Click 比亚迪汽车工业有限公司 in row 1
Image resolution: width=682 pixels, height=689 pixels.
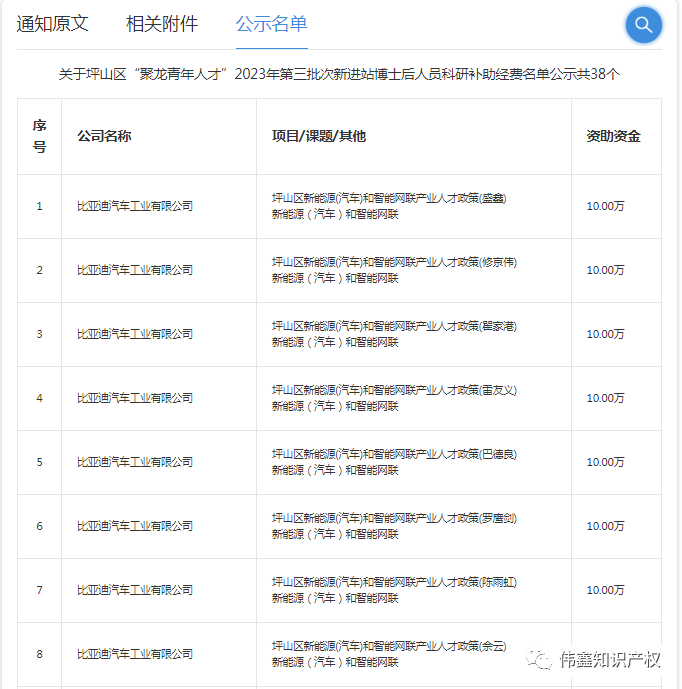point(135,206)
